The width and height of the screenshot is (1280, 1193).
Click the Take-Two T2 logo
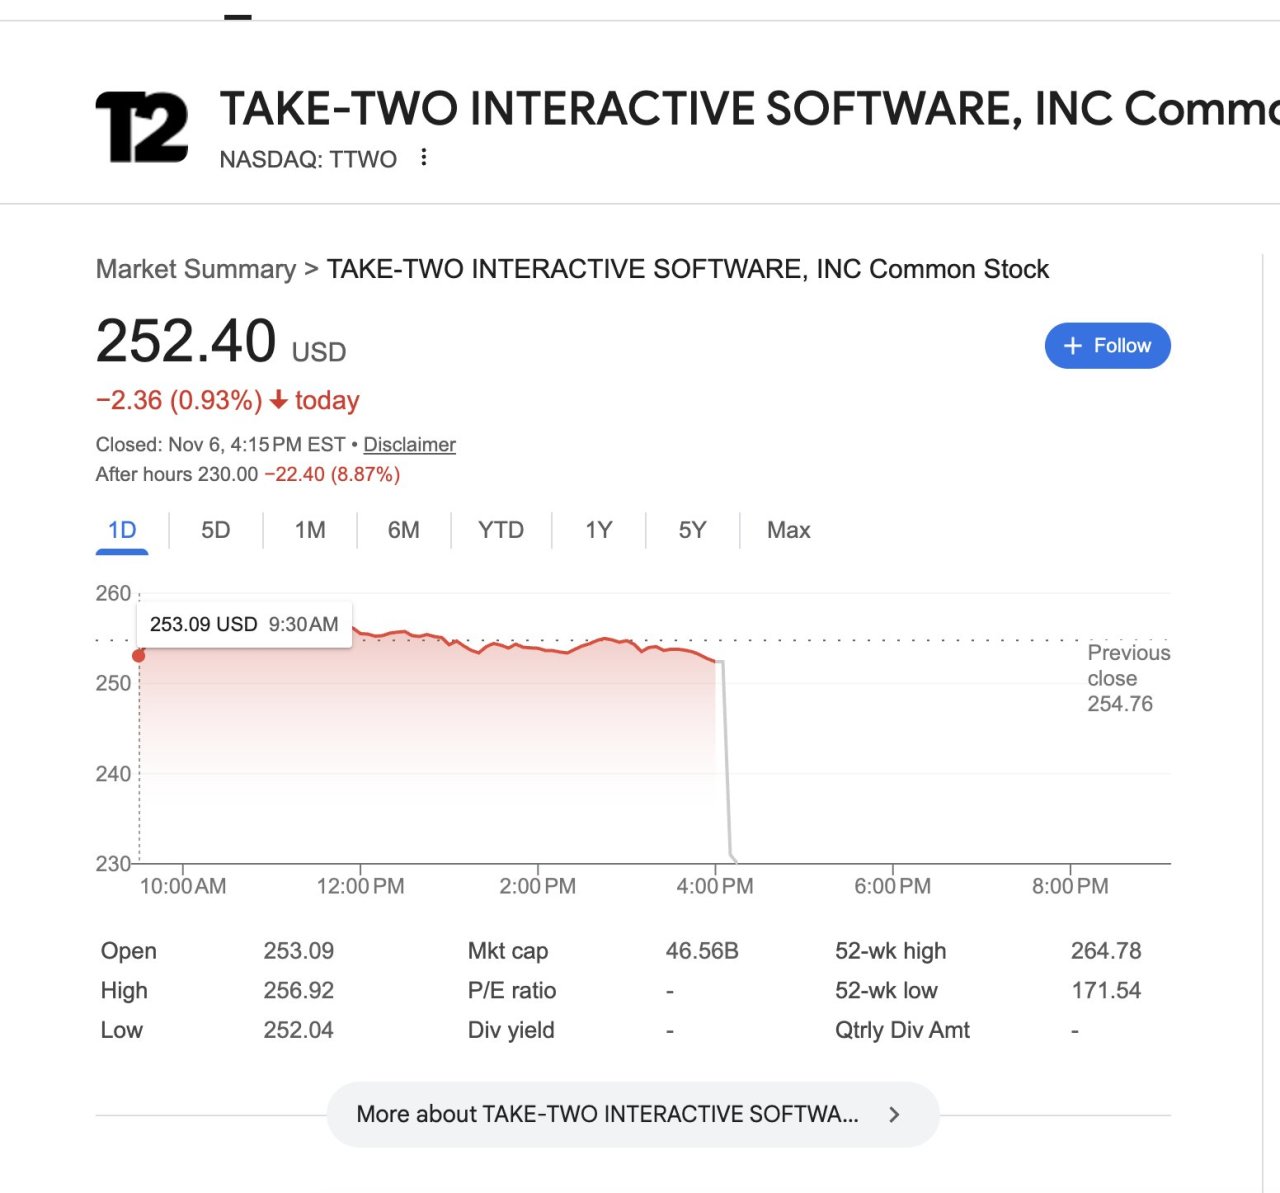click(x=142, y=127)
